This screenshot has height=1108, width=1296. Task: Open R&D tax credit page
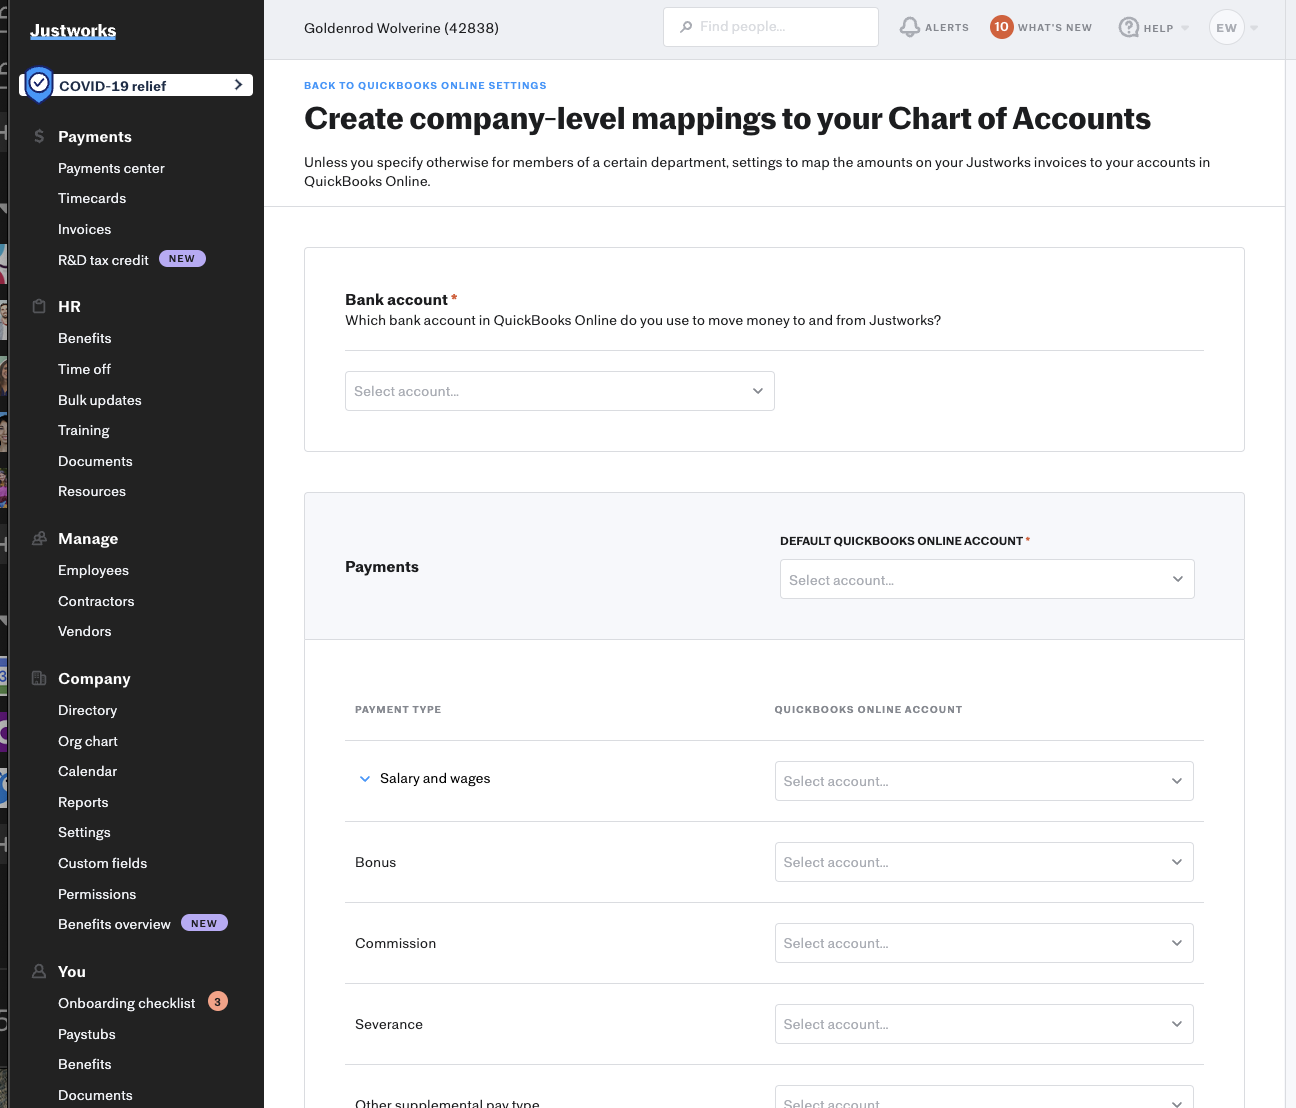pos(103,260)
